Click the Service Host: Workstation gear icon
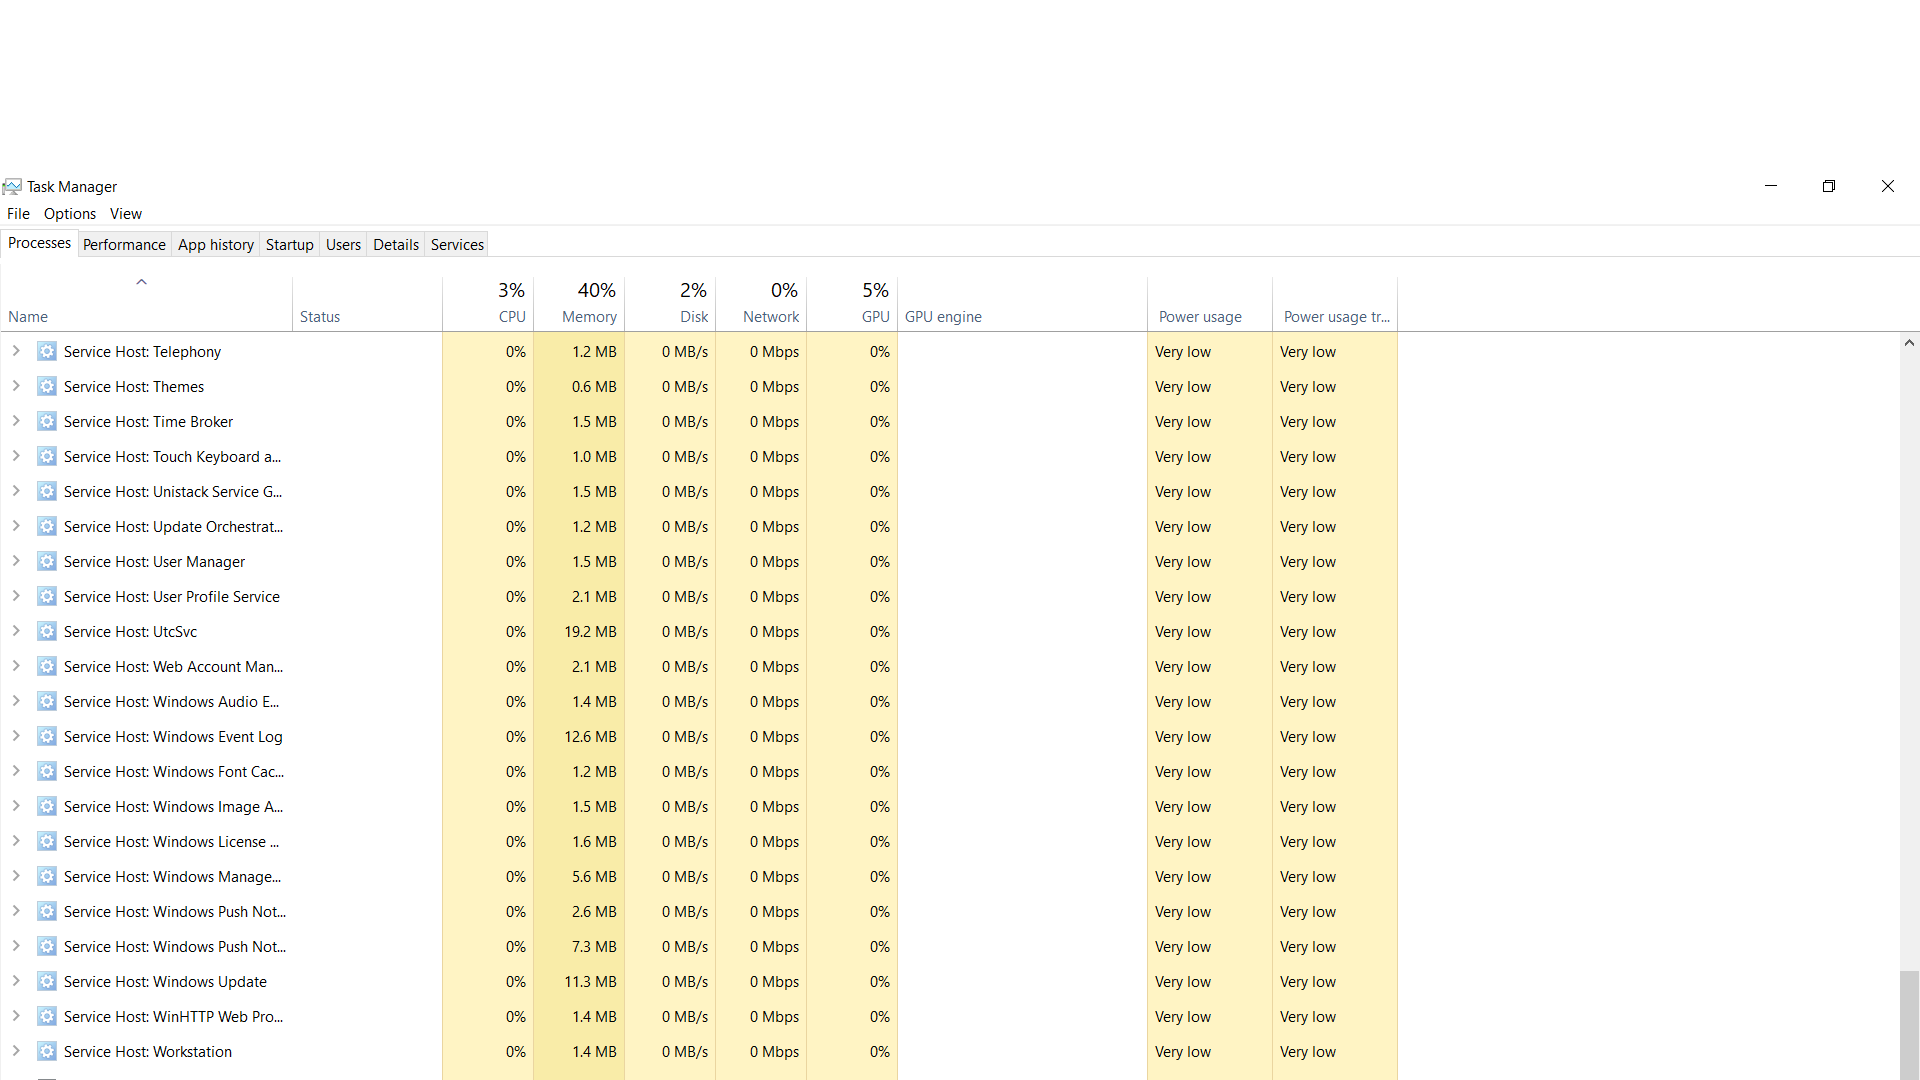This screenshot has width=1920, height=1080. pyautogui.click(x=47, y=1052)
